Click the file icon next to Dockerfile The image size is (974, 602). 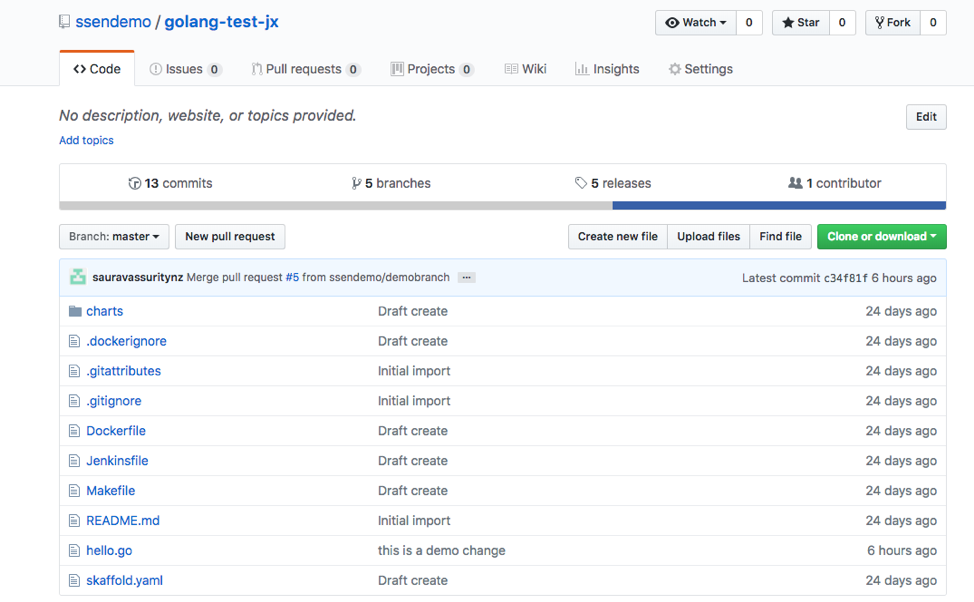click(x=75, y=431)
